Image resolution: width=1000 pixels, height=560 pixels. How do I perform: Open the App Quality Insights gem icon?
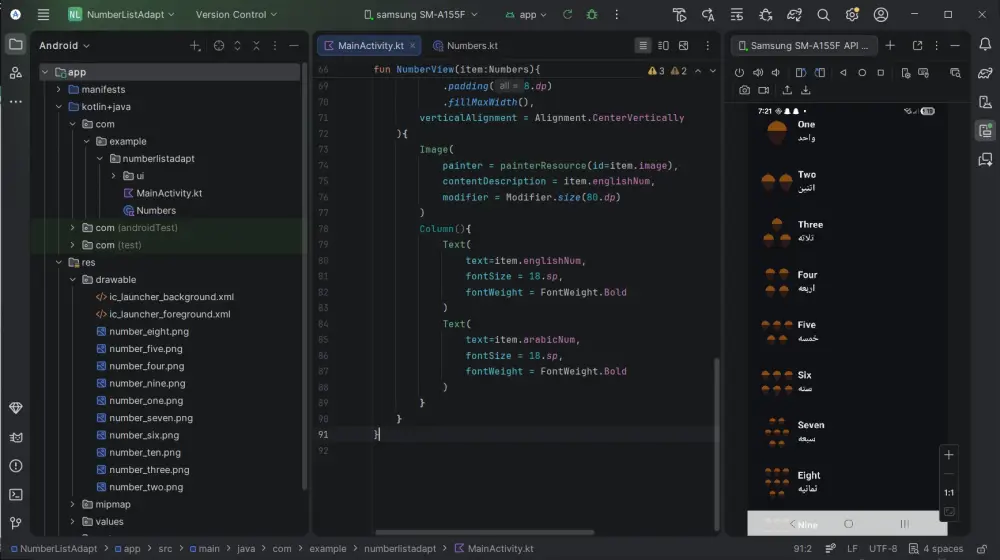pyautogui.click(x=15, y=408)
